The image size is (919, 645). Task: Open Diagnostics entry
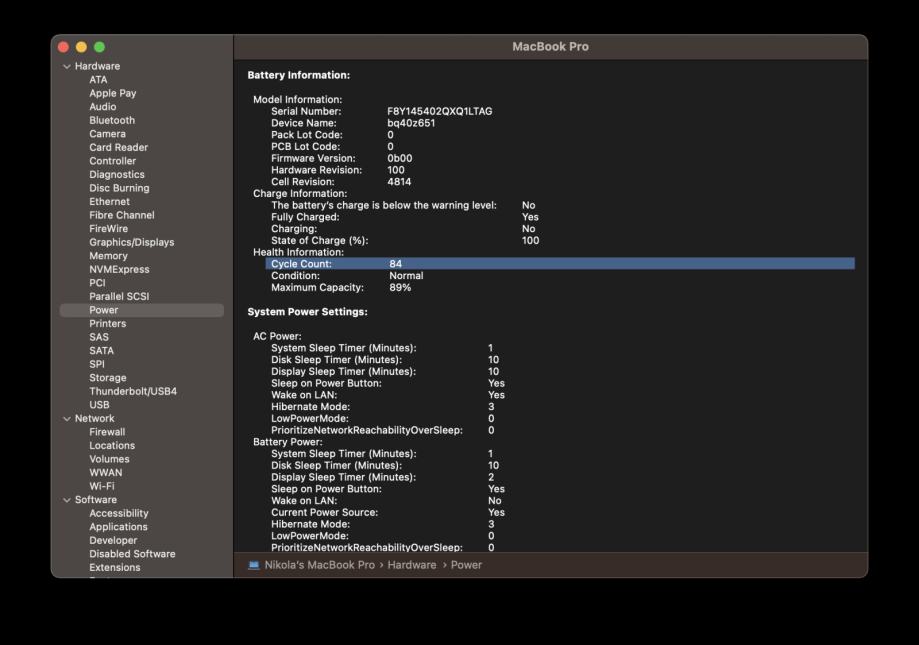coord(117,174)
